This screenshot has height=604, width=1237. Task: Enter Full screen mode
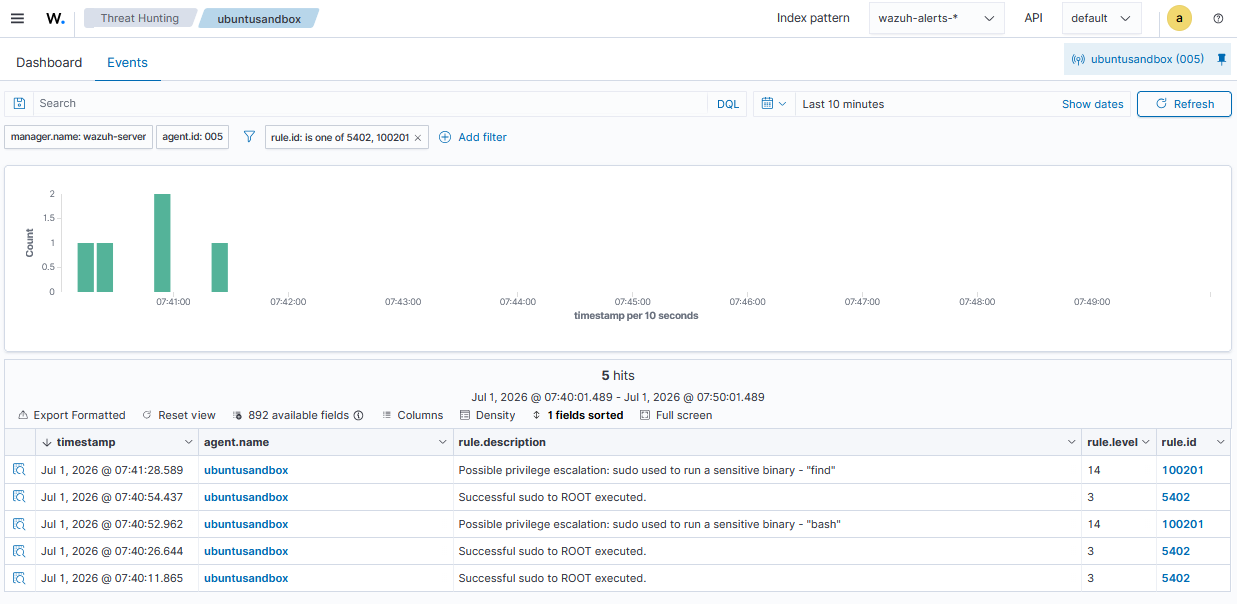(676, 415)
